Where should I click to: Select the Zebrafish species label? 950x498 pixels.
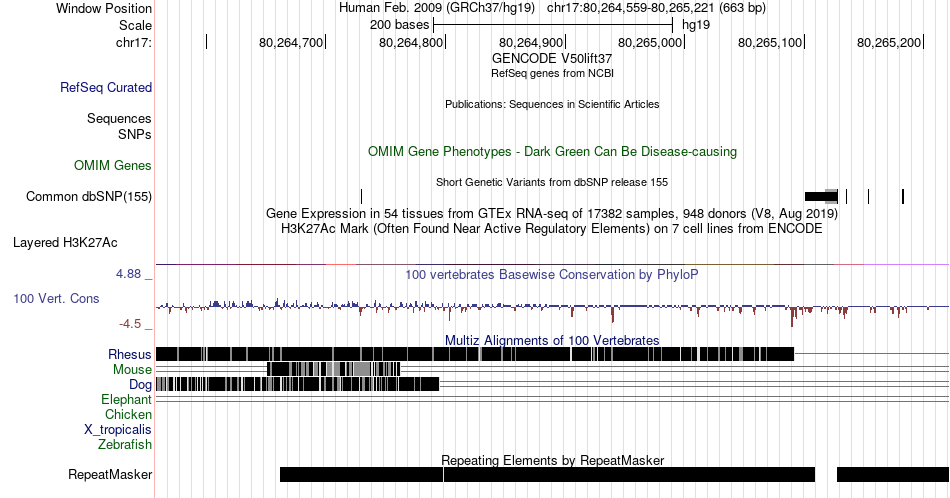click(125, 444)
